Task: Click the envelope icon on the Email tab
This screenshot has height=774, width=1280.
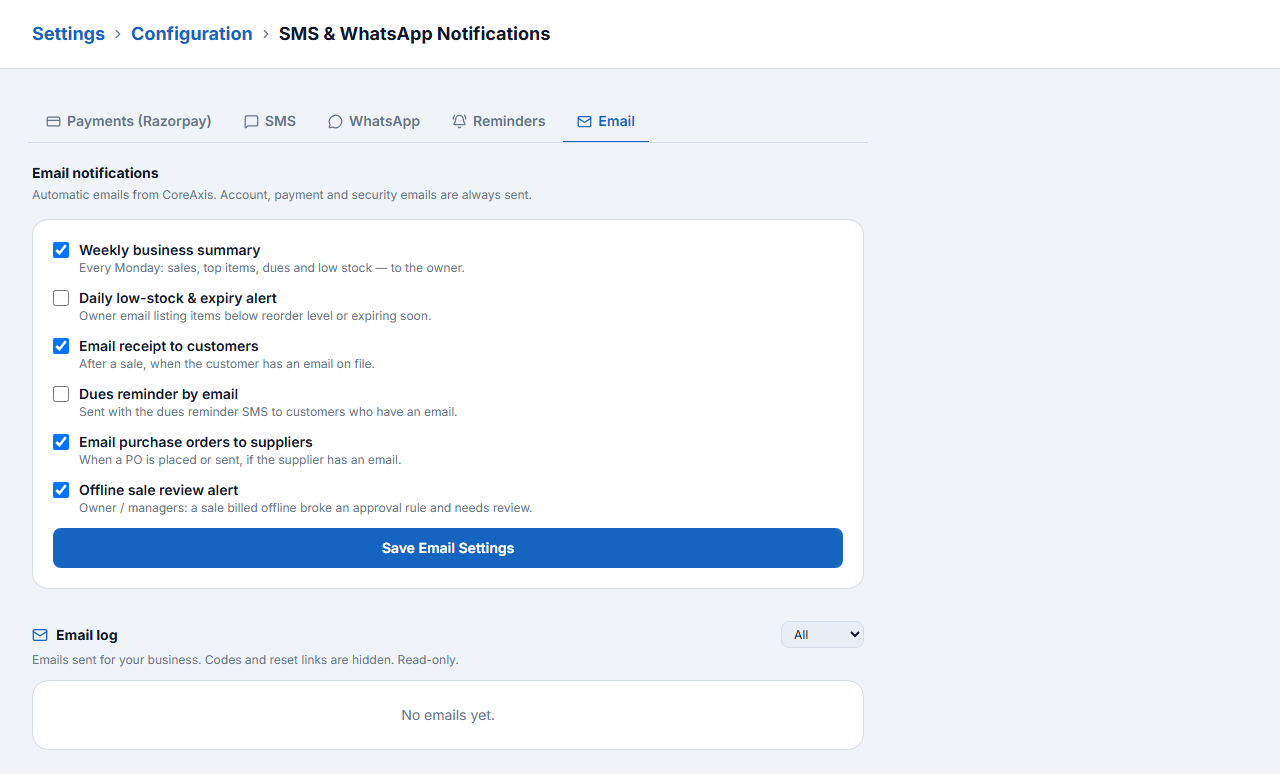Action: click(x=585, y=121)
